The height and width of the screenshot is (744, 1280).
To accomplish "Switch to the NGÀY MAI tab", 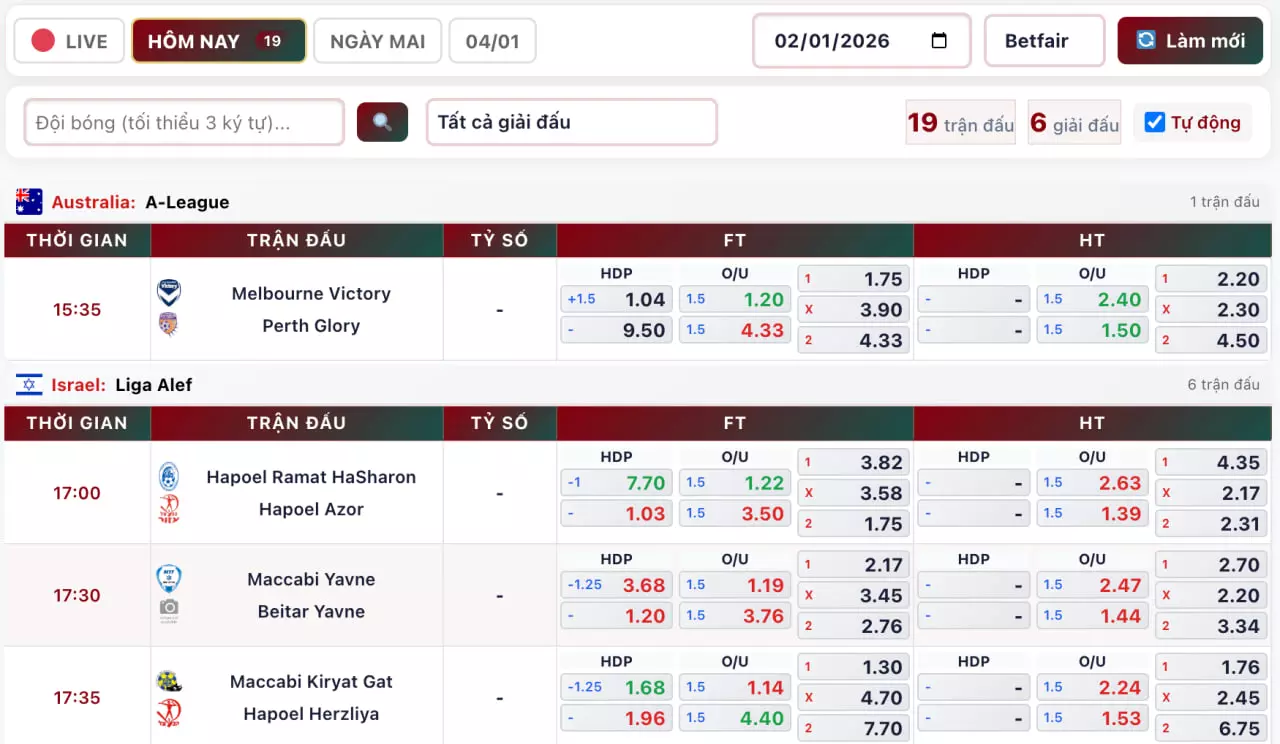I will point(377,41).
